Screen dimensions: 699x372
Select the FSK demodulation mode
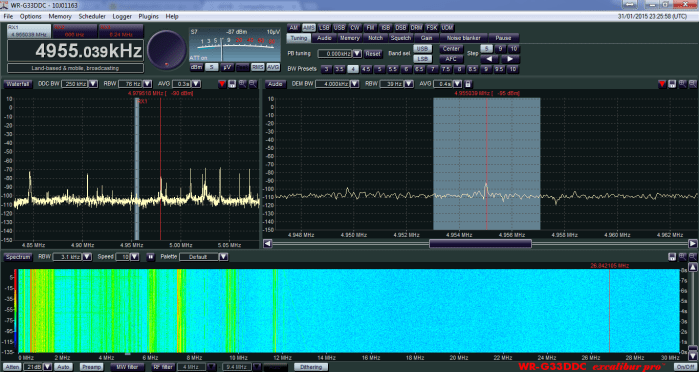432,28
